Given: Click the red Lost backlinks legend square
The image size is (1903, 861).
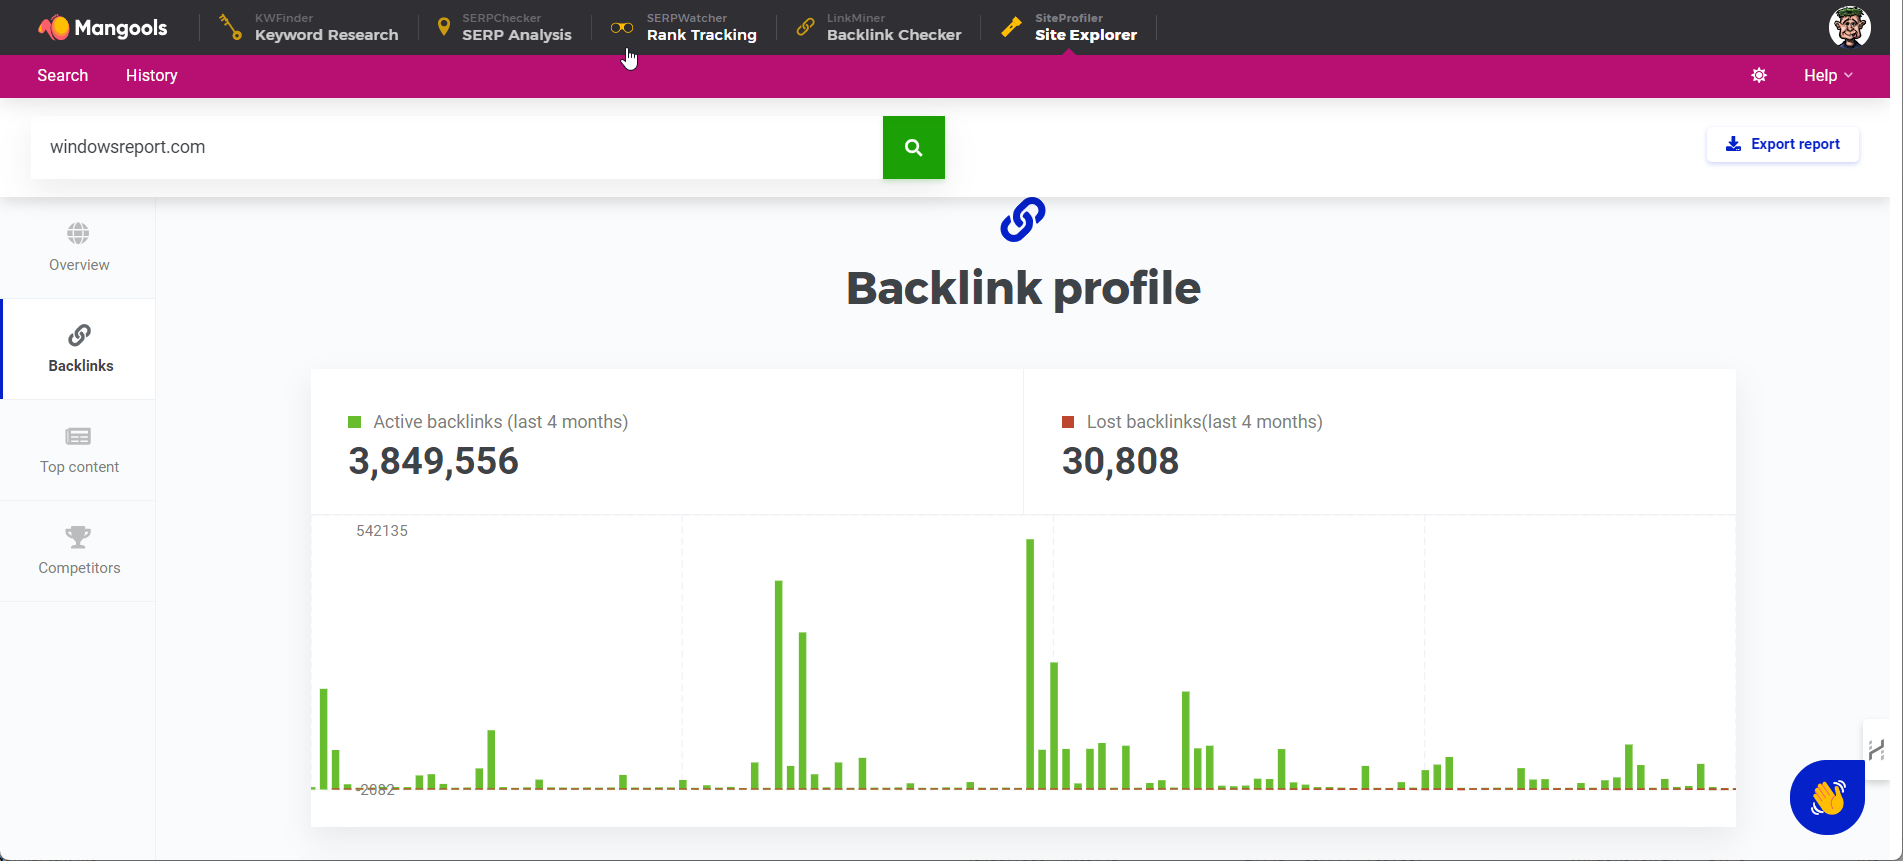Looking at the screenshot, I should (x=1068, y=422).
